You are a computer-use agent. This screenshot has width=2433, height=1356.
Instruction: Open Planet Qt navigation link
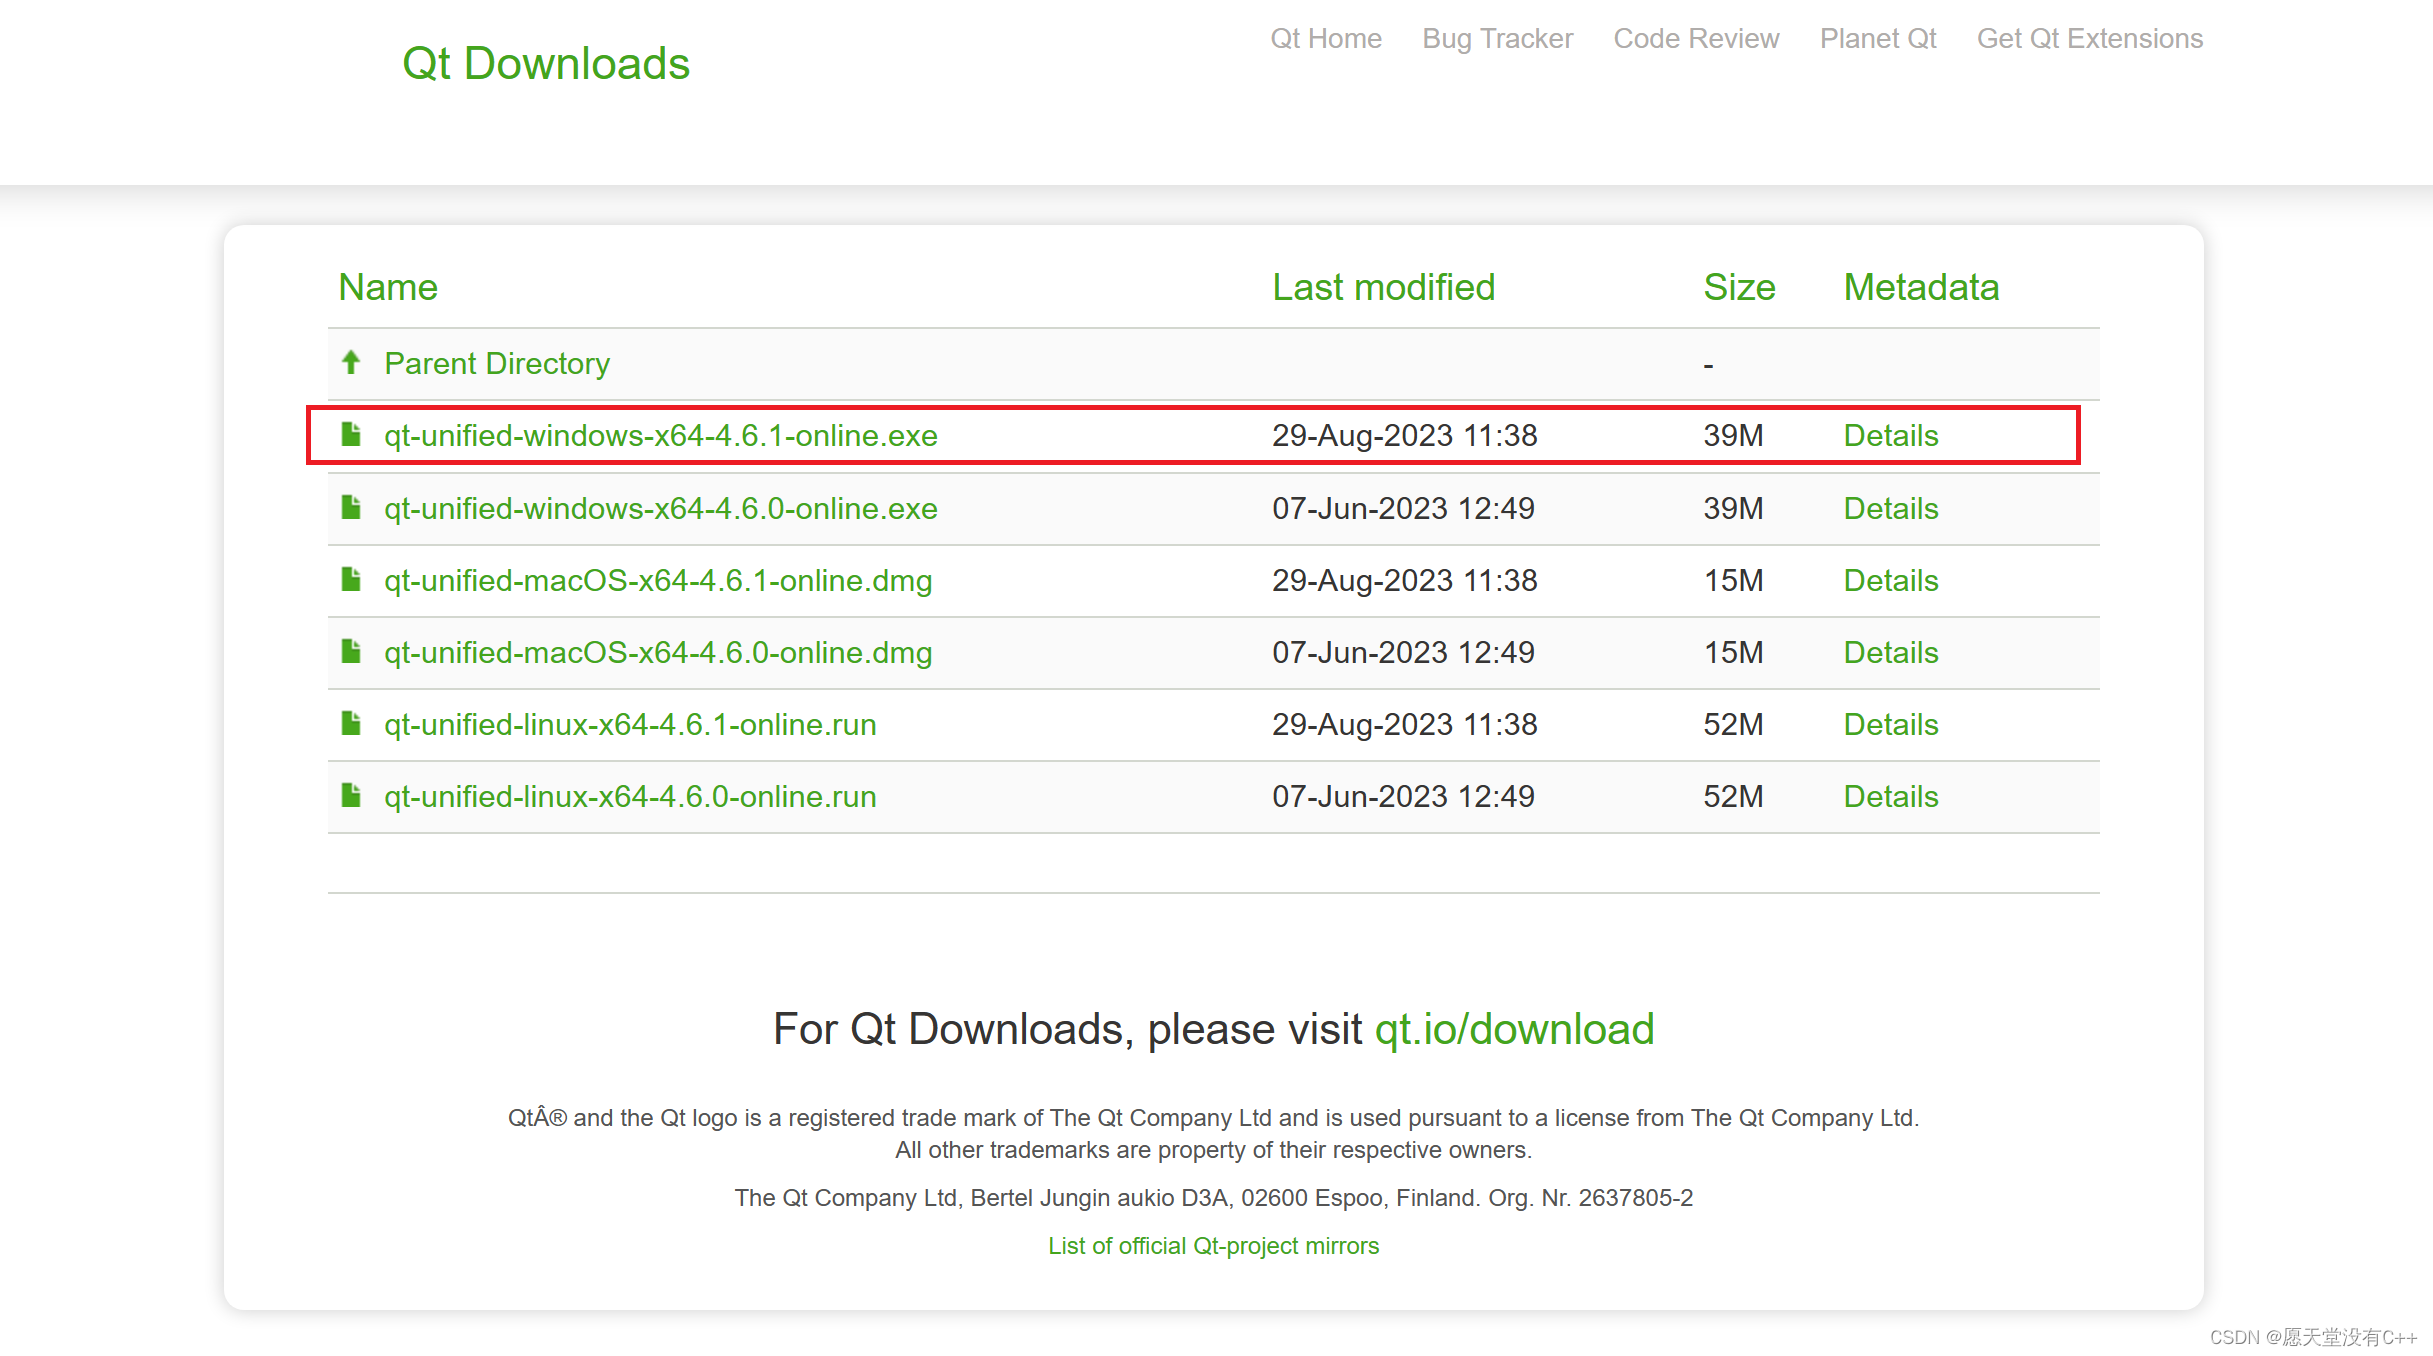coord(1877,38)
